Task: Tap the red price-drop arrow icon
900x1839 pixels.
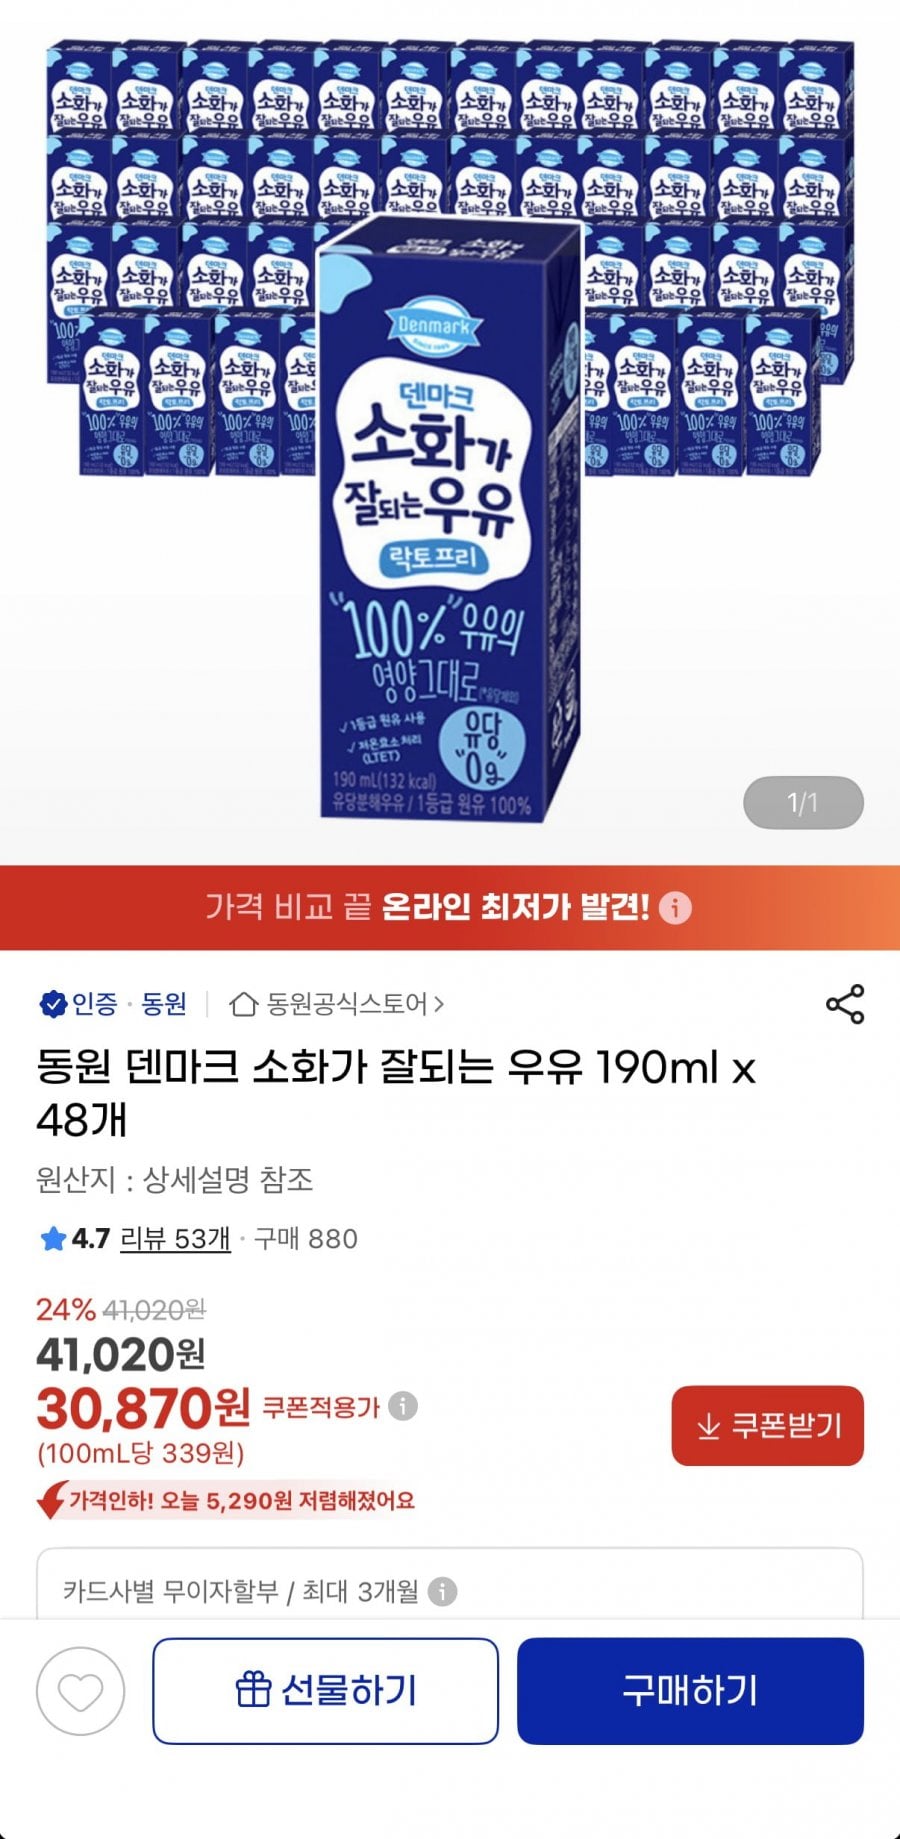Action: click(51, 1500)
